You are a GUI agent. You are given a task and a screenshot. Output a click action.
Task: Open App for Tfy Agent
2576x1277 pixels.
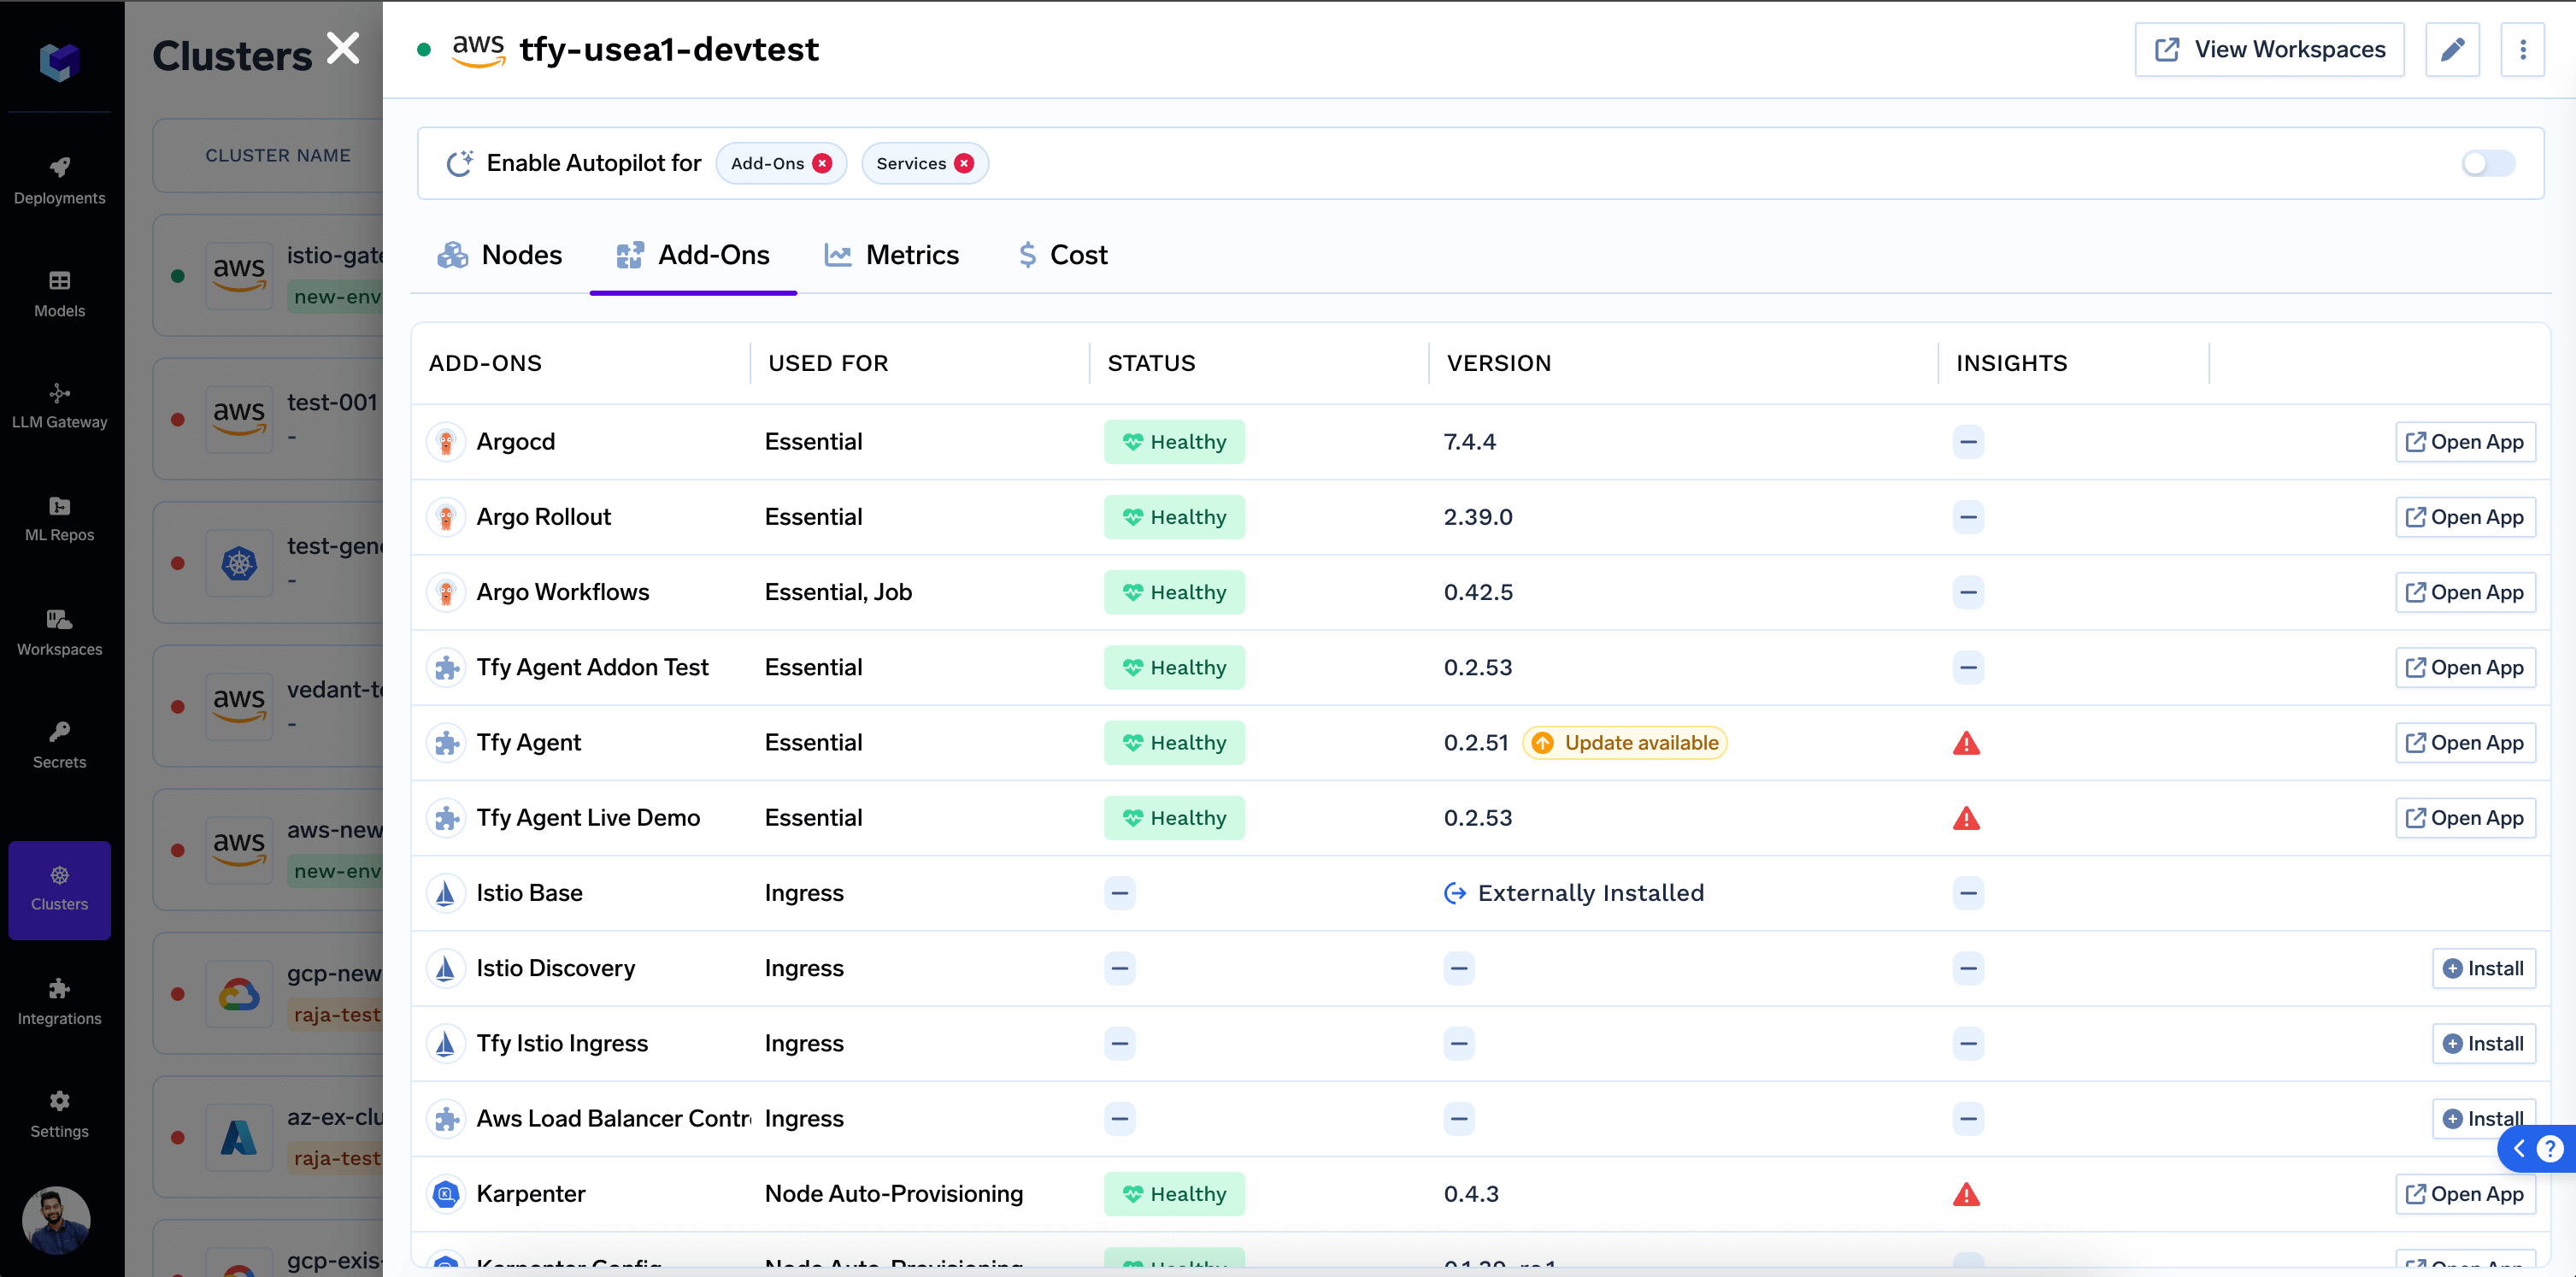(x=2465, y=742)
